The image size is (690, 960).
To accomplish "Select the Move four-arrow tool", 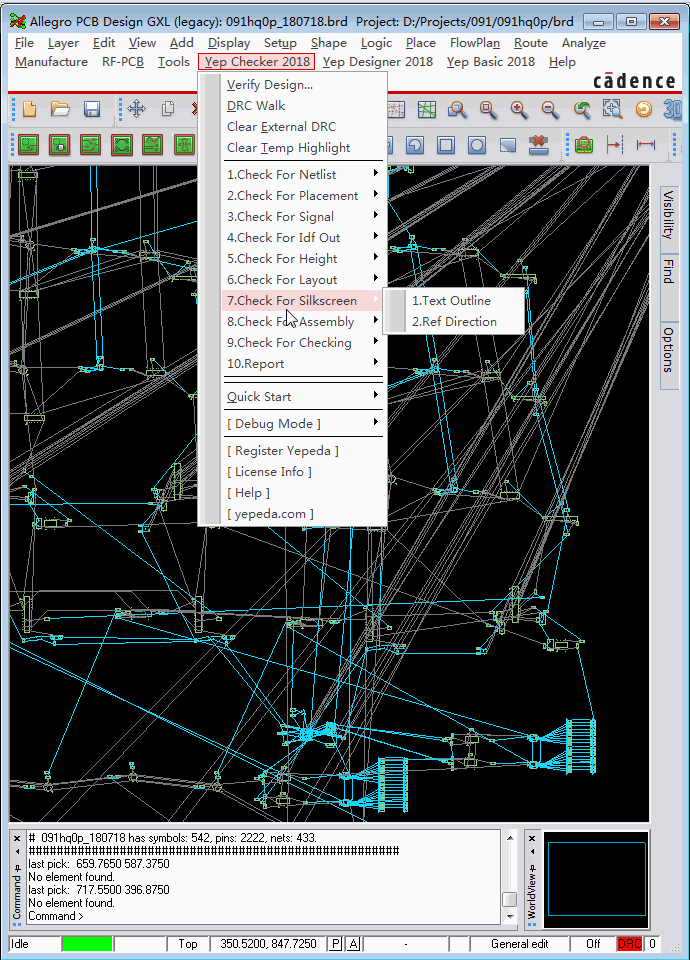I will (x=137, y=110).
